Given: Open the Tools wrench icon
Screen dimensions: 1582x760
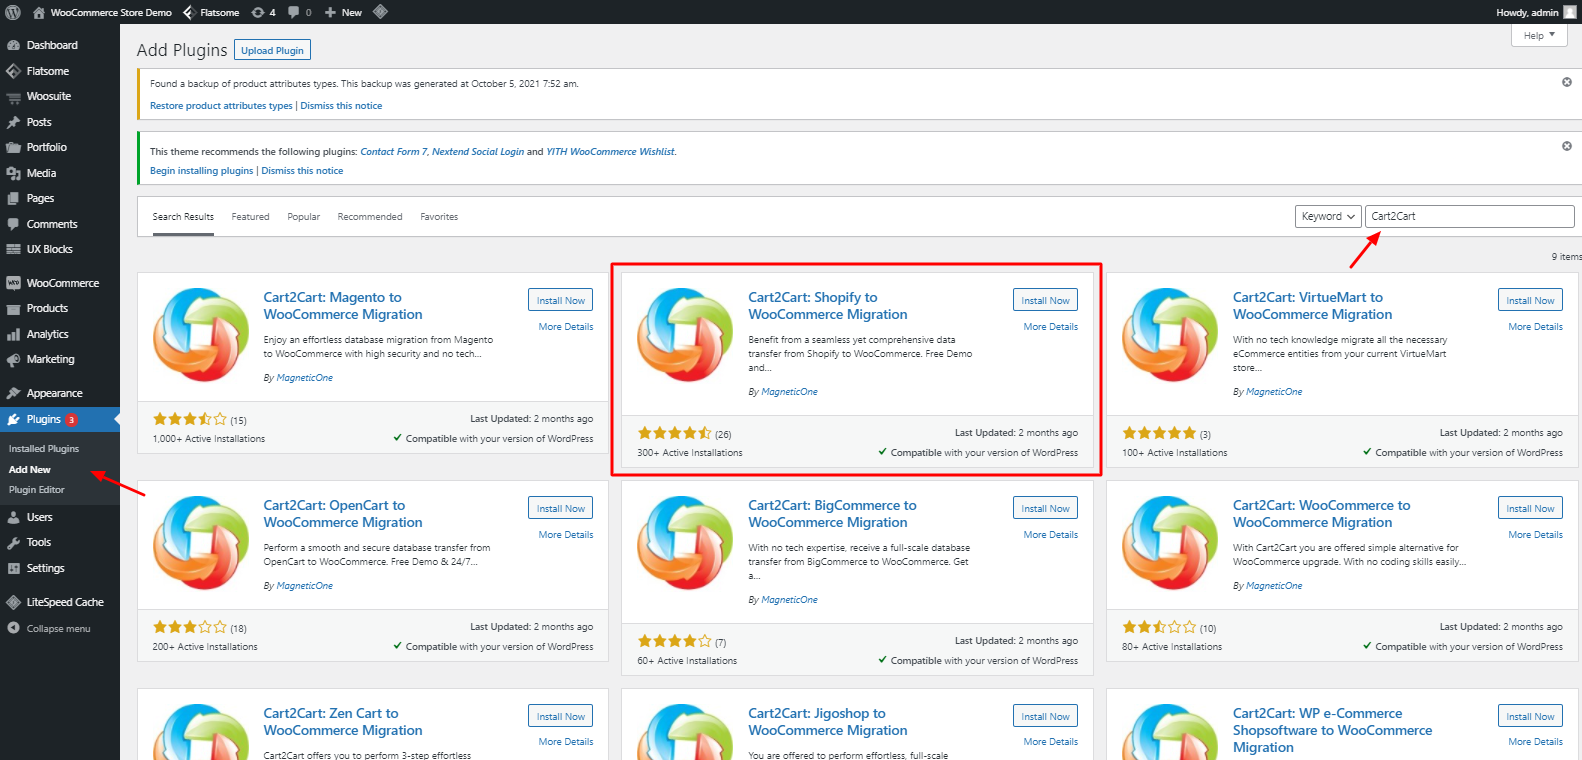Looking at the screenshot, I should click(x=14, y=542).
